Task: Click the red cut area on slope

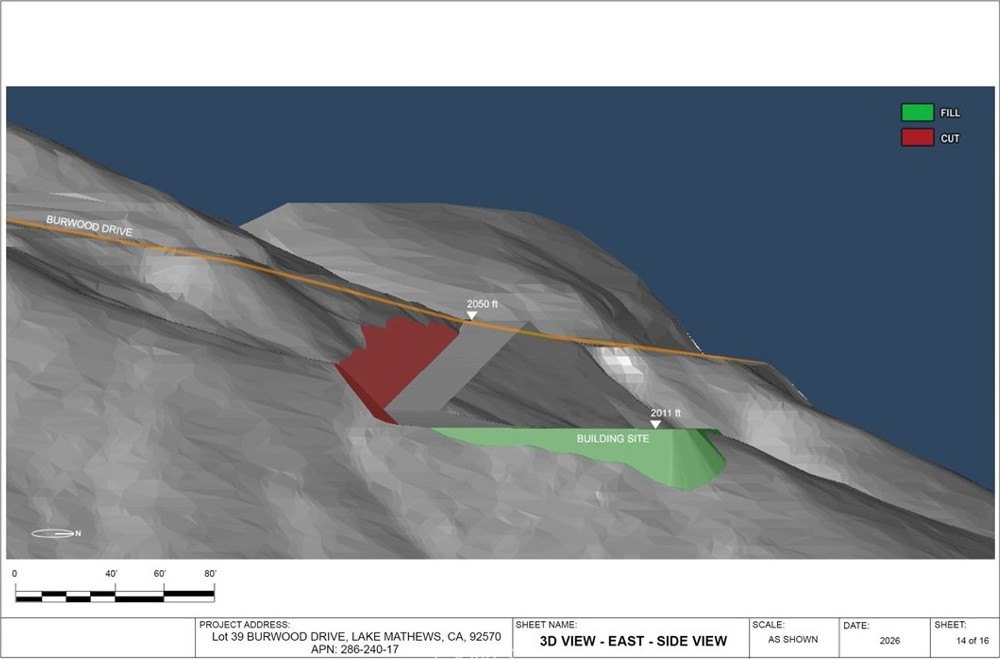Action: click(394, 362)
